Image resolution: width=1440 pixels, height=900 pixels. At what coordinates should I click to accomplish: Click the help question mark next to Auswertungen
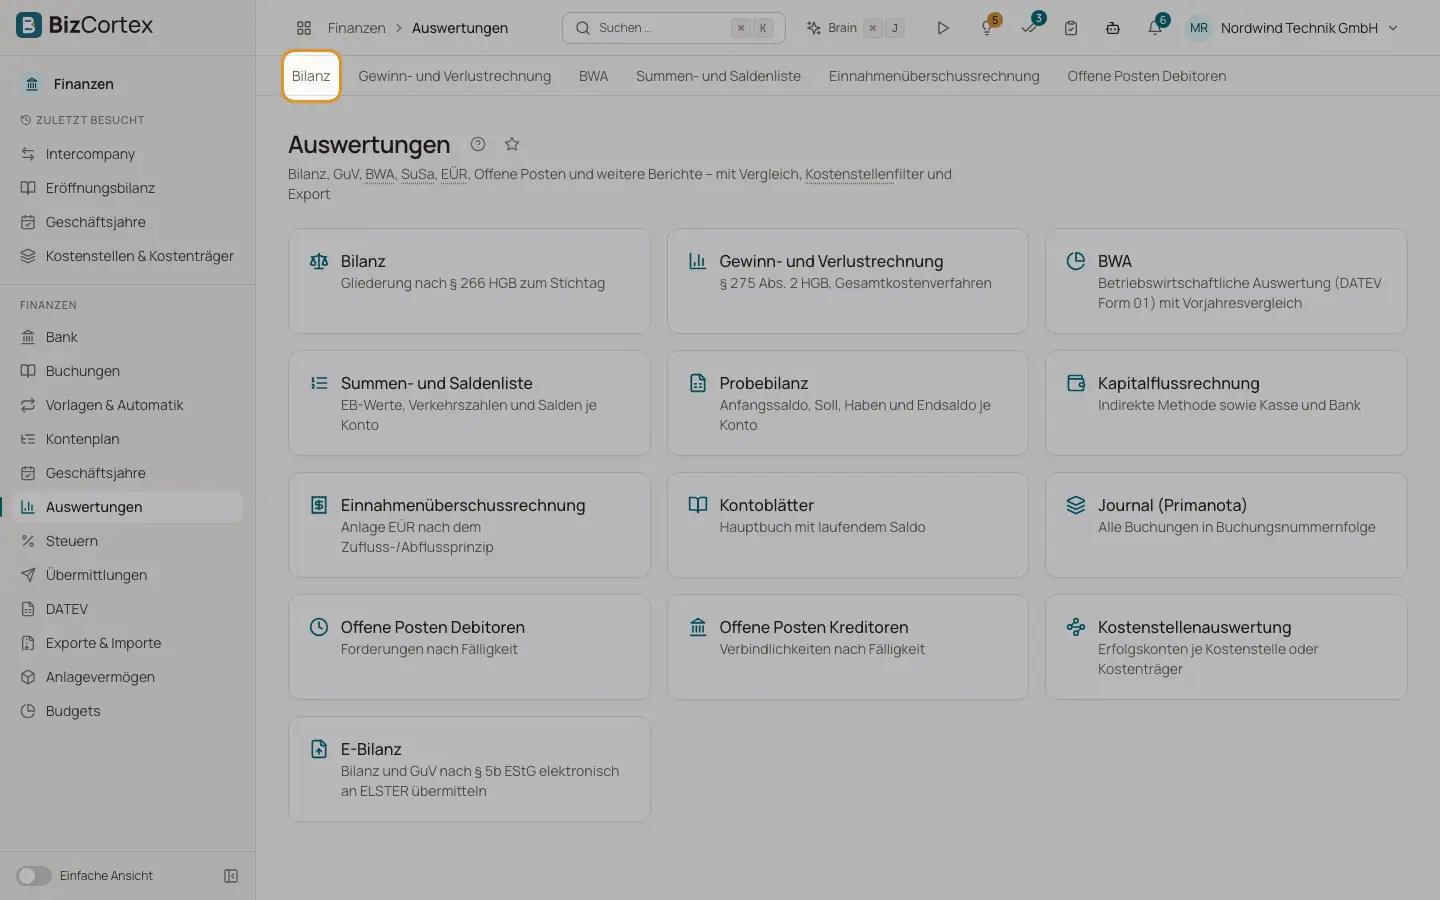tap(478, 144)
